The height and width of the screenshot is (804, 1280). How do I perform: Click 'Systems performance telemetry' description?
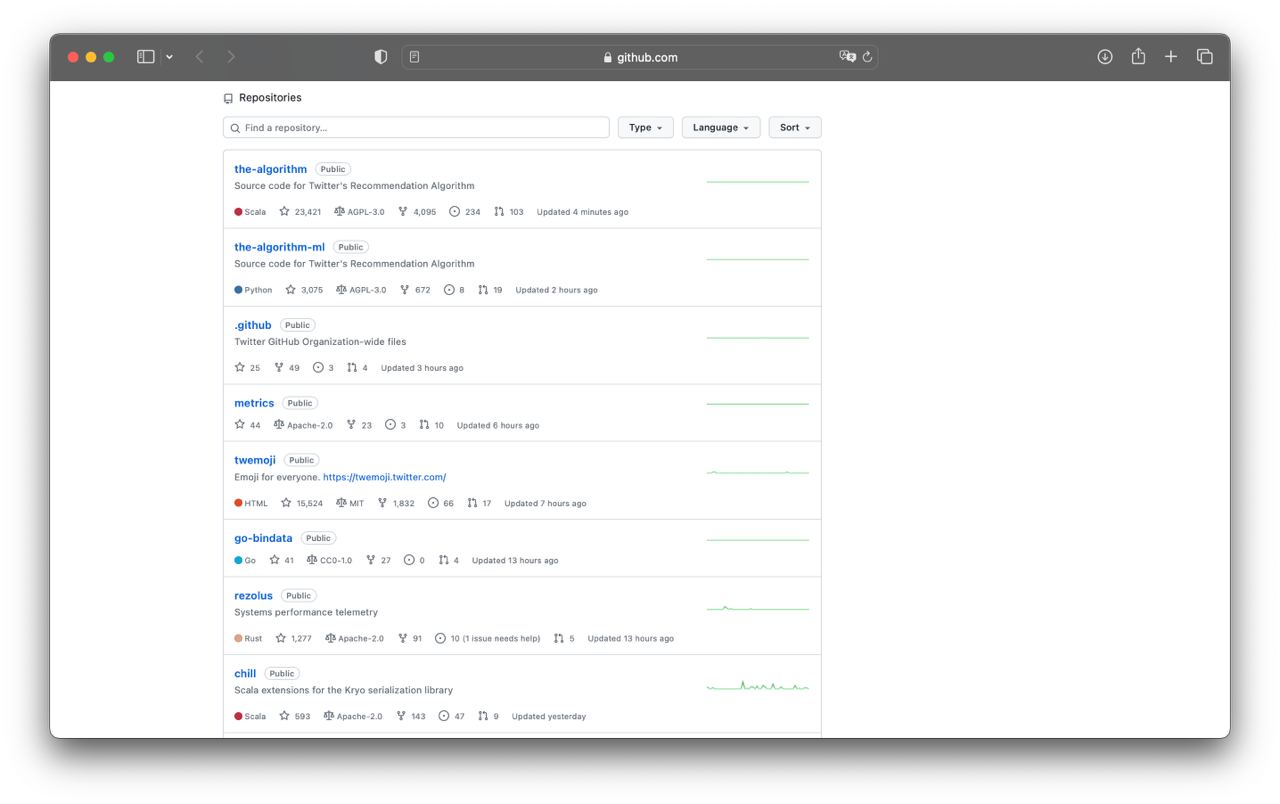click(306, 612)
